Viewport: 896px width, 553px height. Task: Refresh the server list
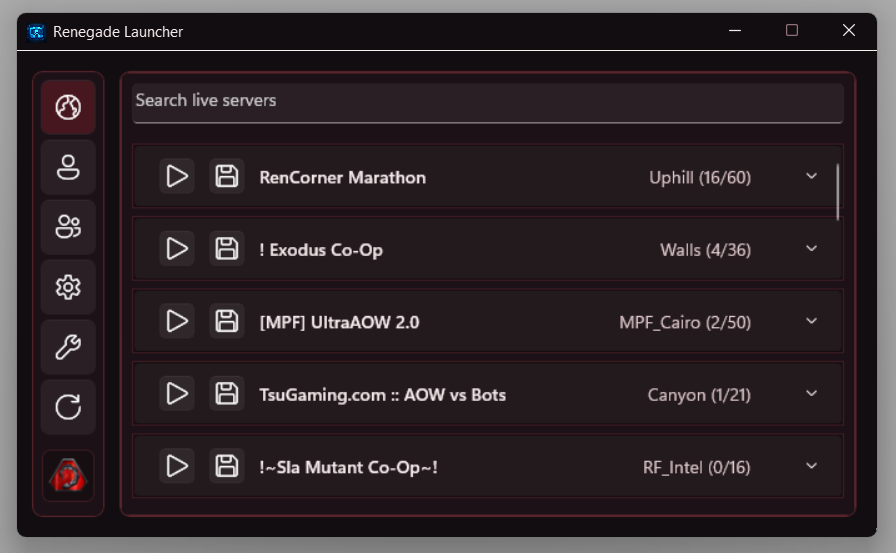click(x=68, y=407)
